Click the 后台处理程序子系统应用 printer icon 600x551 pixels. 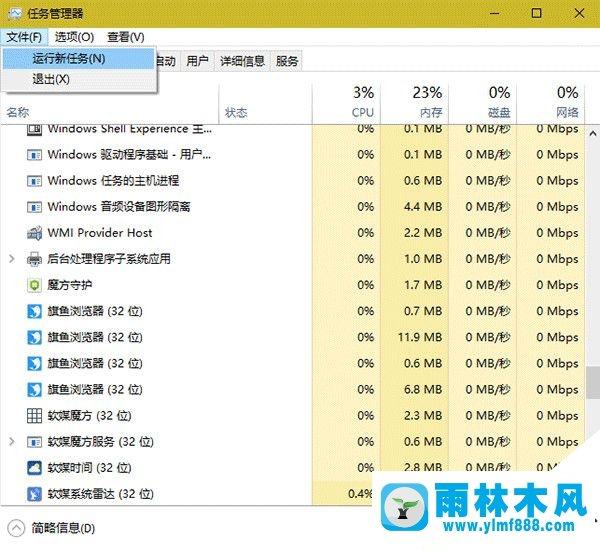[34, 259]
